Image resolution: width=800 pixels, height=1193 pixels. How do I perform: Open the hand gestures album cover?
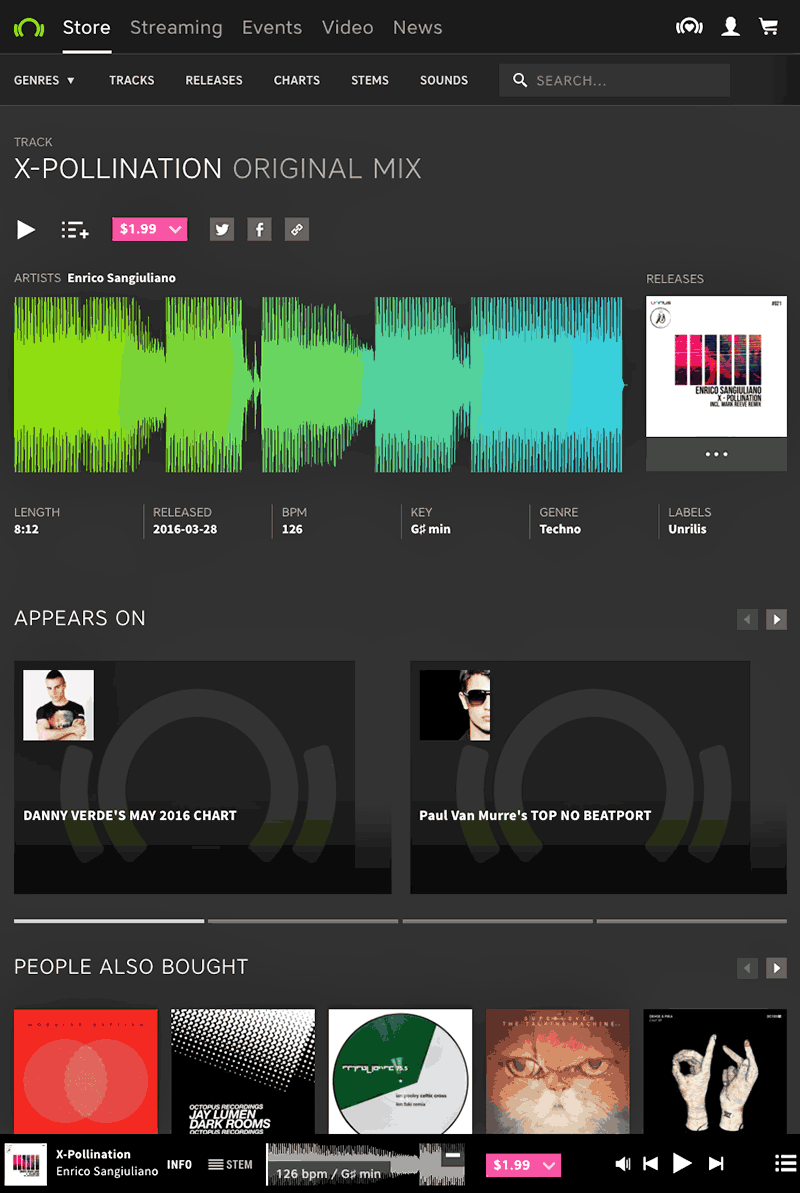pos(716,1071)
